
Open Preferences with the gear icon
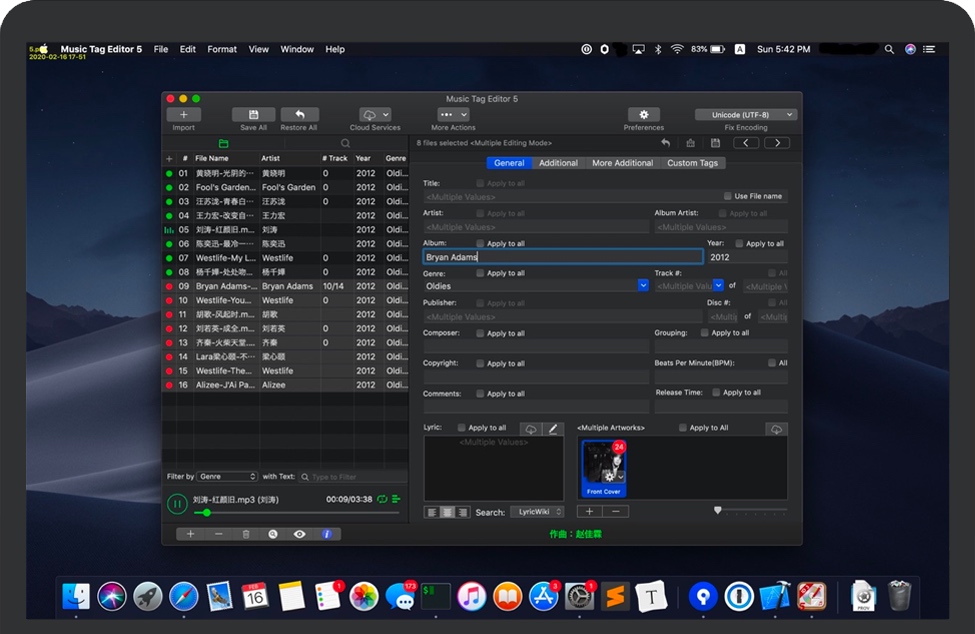pos(643,115)
